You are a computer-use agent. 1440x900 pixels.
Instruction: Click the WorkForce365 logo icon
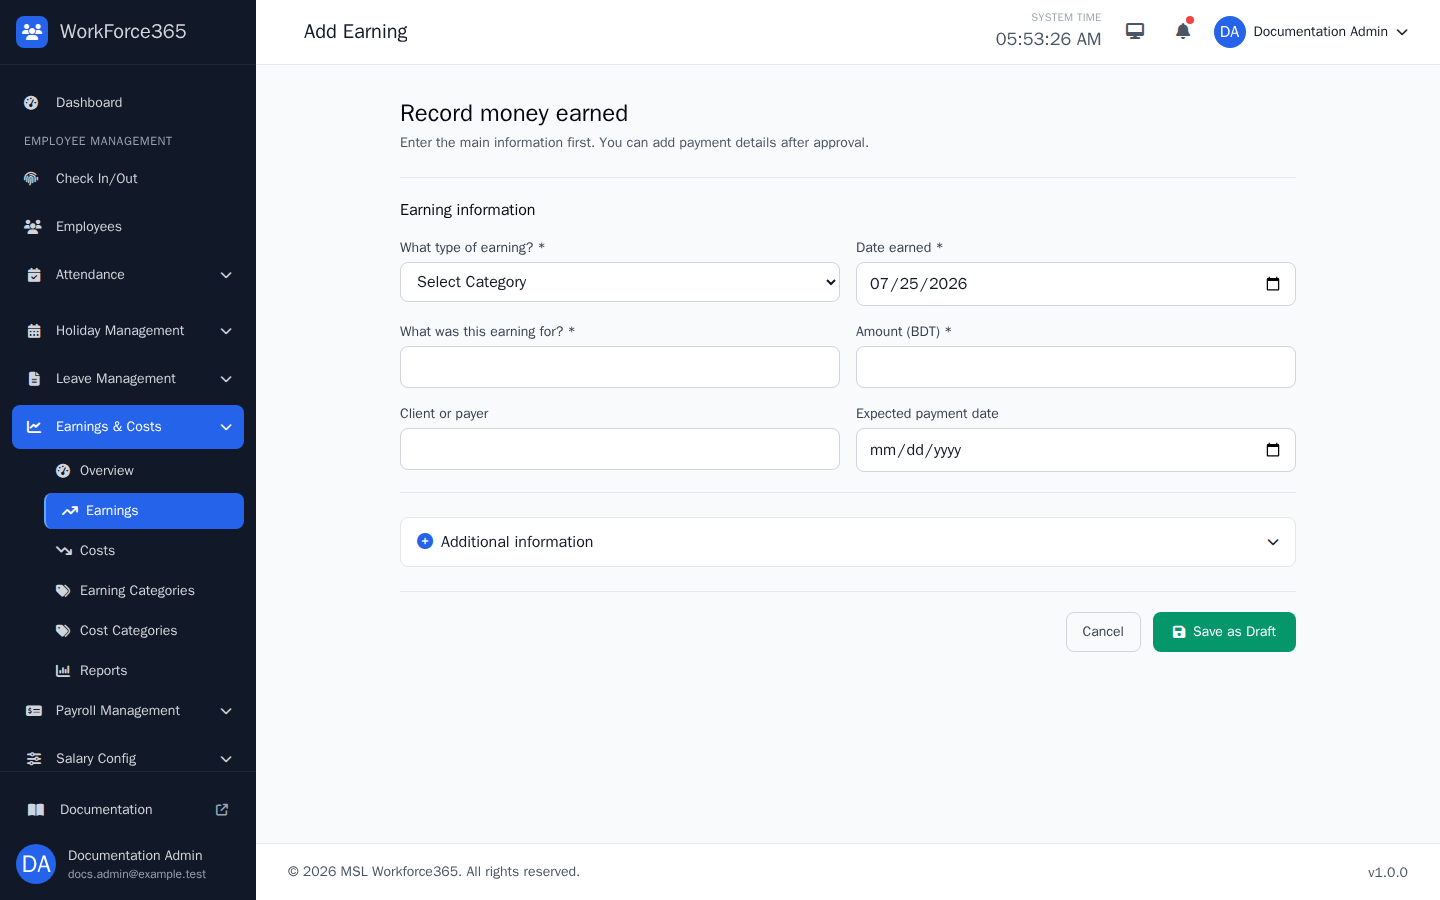pos(32,32)
